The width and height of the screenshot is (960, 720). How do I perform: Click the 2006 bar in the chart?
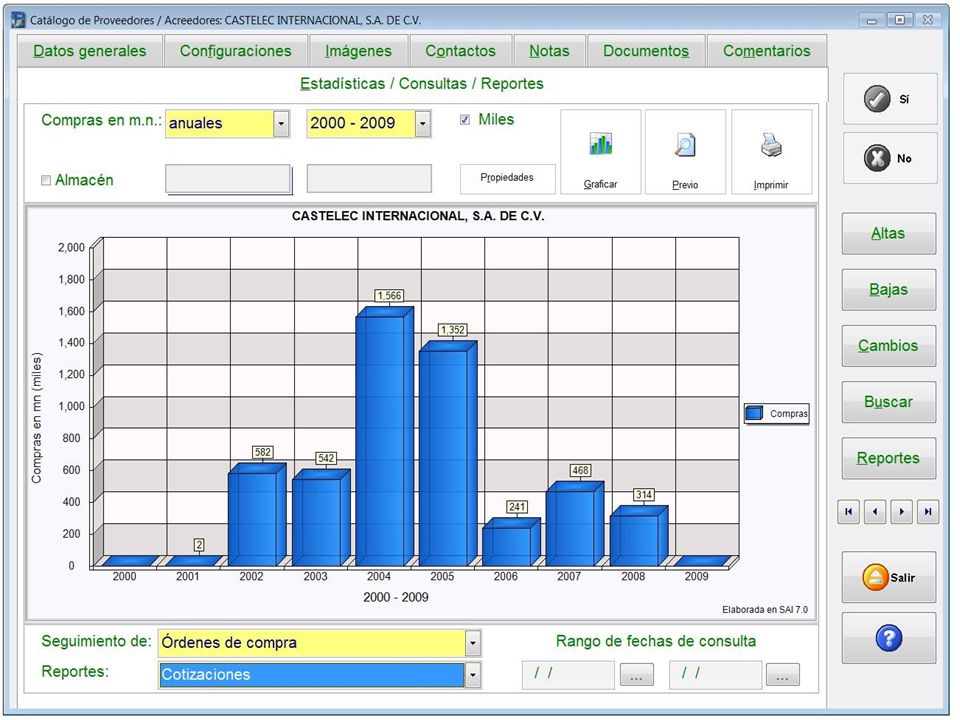pyautogui.click(x=511, y=542)
